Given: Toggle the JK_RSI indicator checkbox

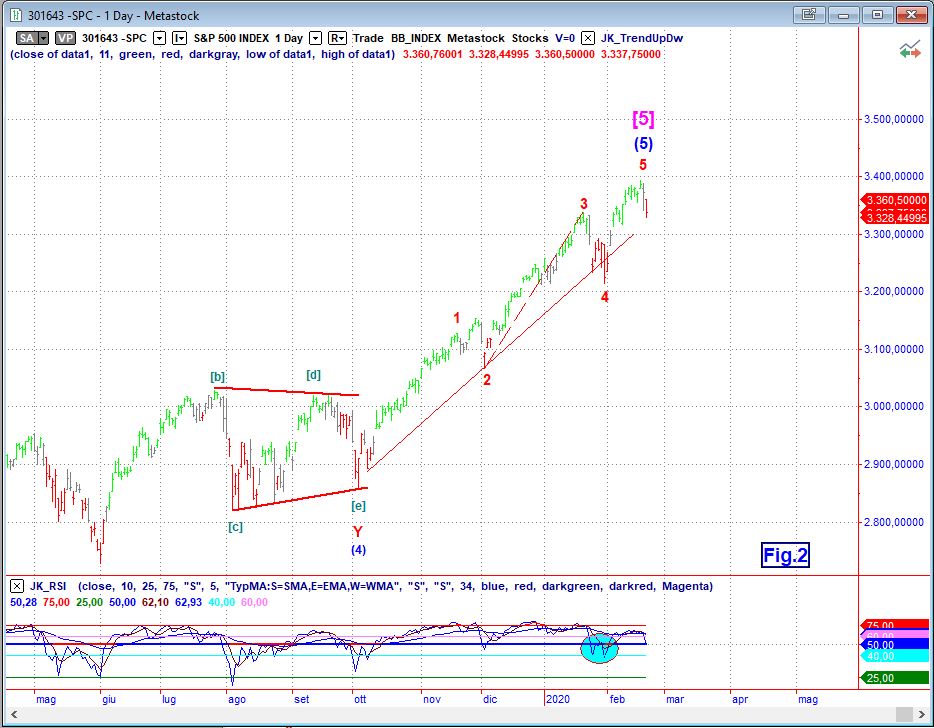Looking at the screenshot, I should (x=17, y=586).
